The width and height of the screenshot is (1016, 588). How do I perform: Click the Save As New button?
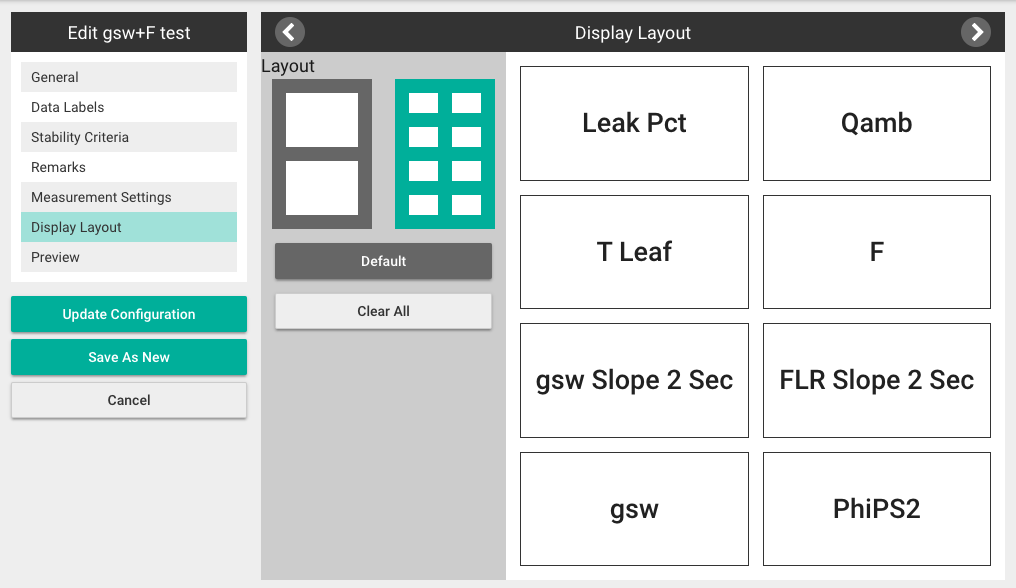tap(129, 357)
